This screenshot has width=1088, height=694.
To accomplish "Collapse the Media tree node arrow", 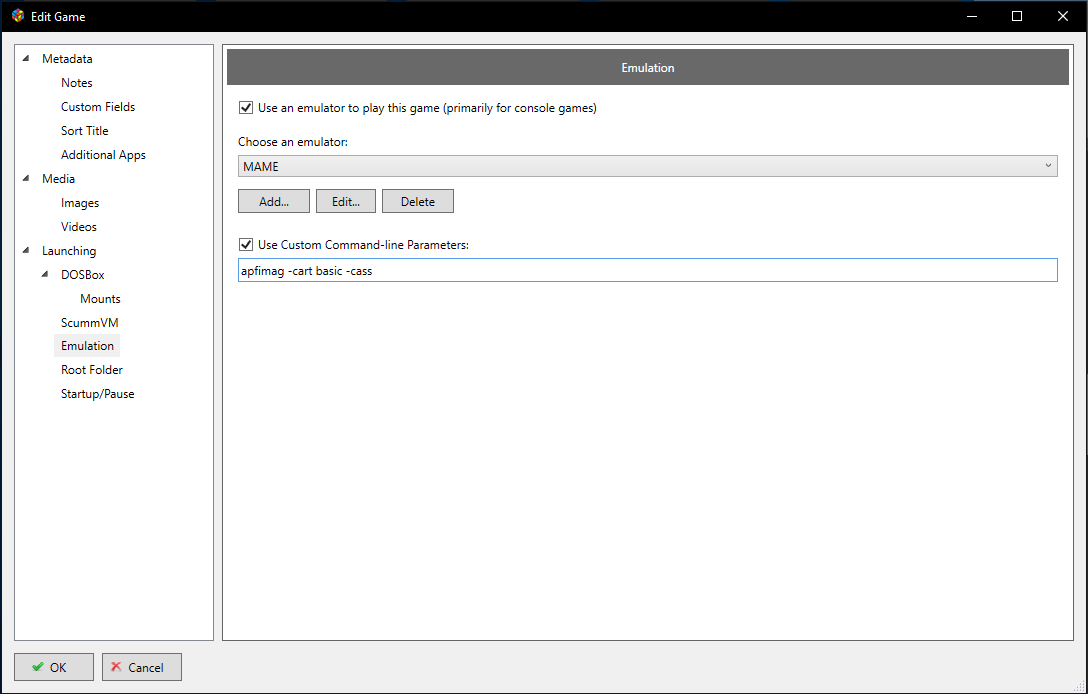I will tap(26, 178).
